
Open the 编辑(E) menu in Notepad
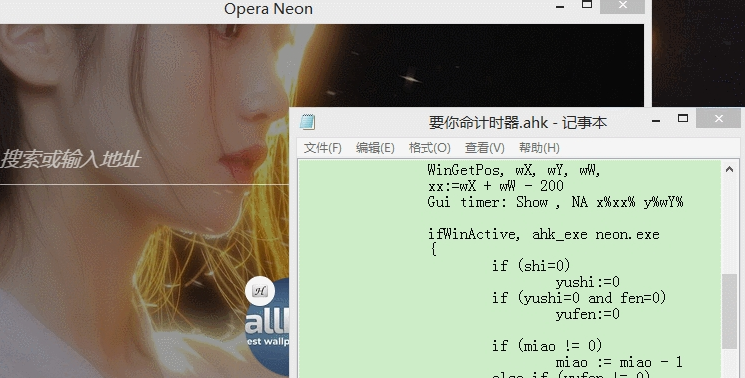point(375,148)
